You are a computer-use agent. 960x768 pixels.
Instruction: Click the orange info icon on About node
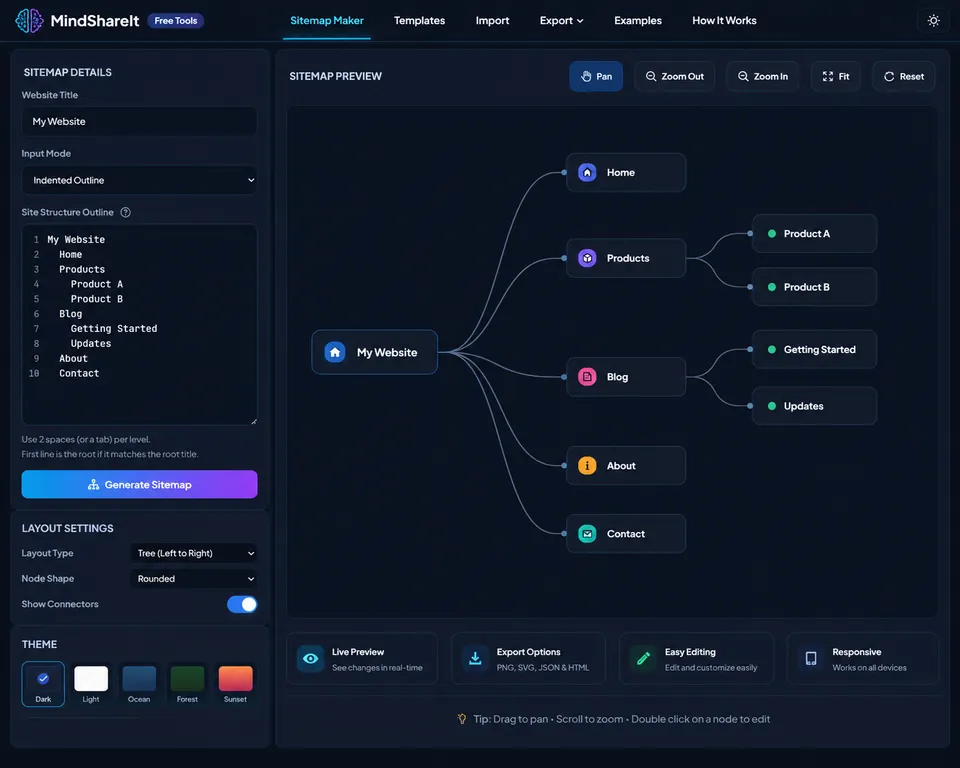tap(587, 465)
